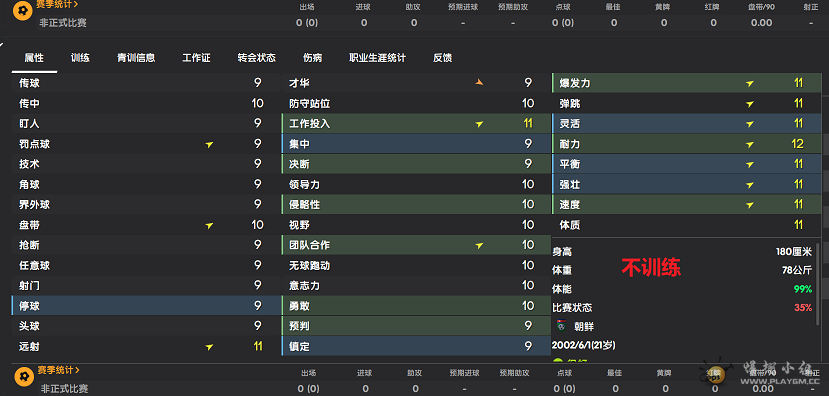
Task: Click the 角球 attribute label
Action: 29,185
